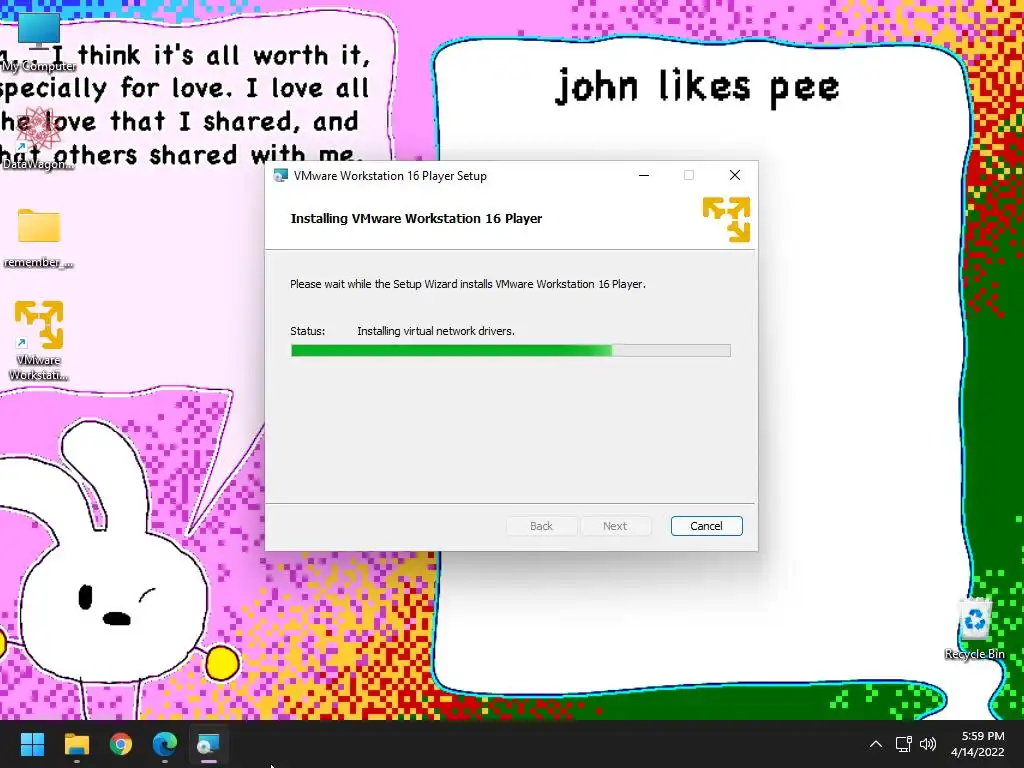Open the Windows Start menu
The width and height of the screenshot is (1024, 768).
point(32,744)
